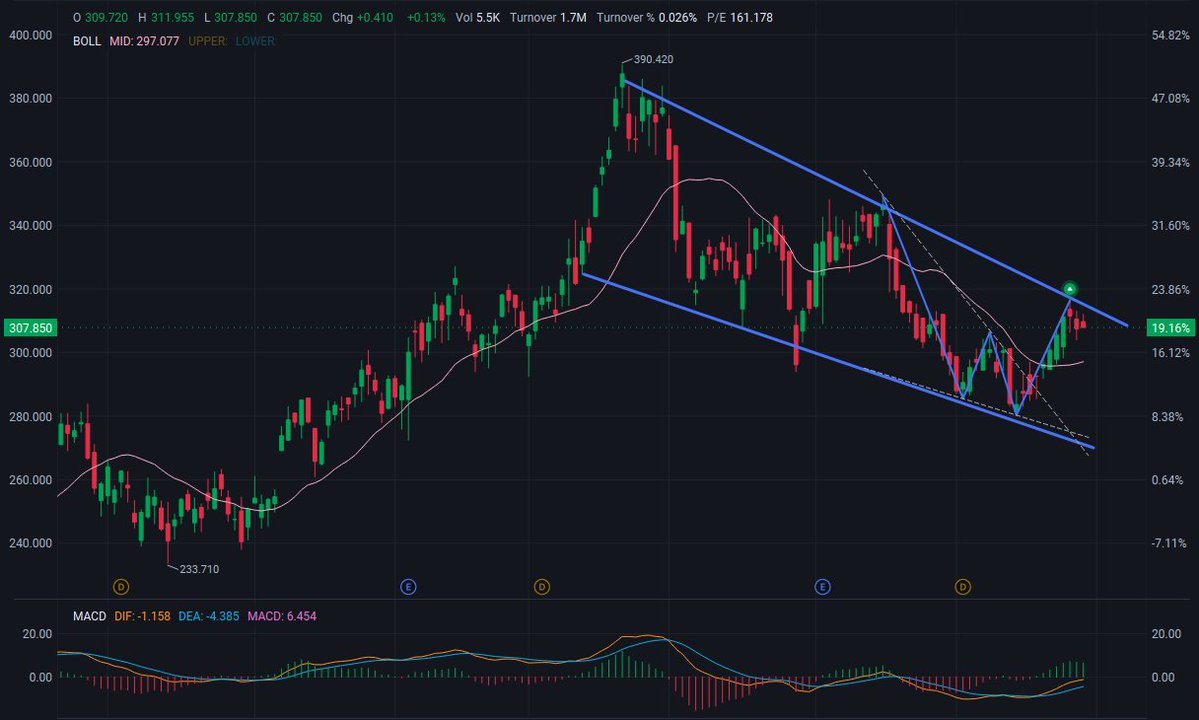Click the 280.000 price axis label

31,417
